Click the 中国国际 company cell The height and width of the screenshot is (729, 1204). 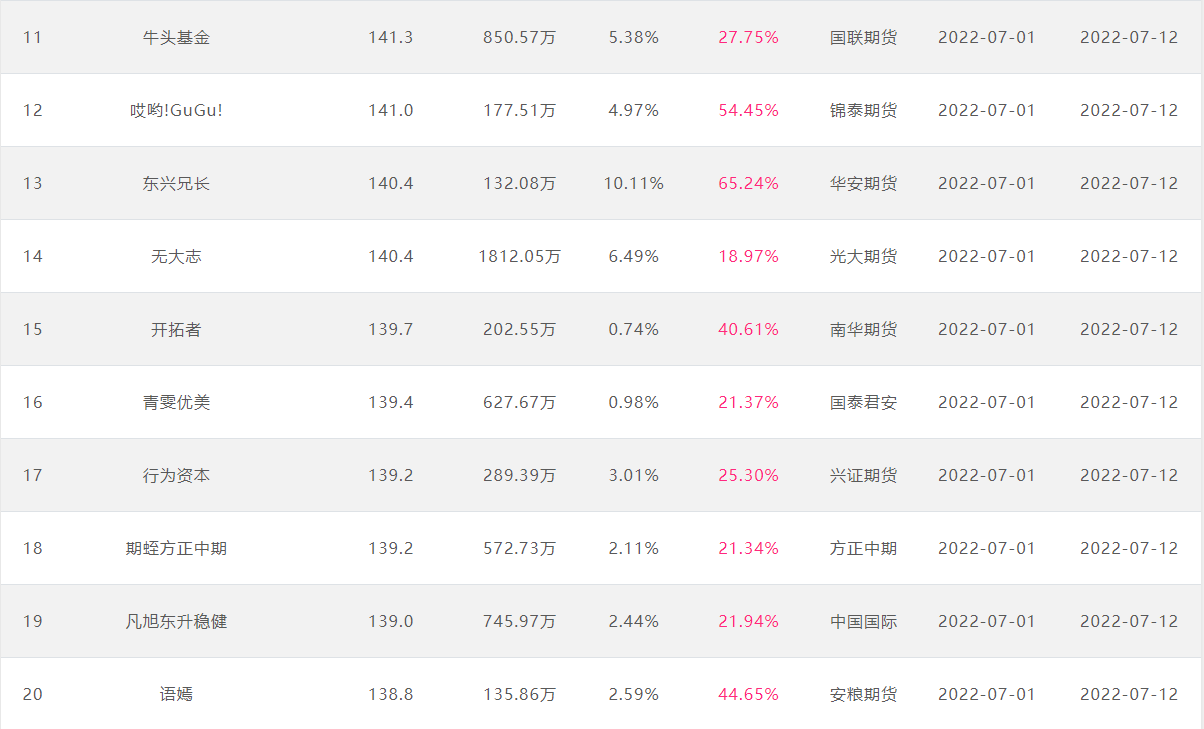(x=863, y=621)
